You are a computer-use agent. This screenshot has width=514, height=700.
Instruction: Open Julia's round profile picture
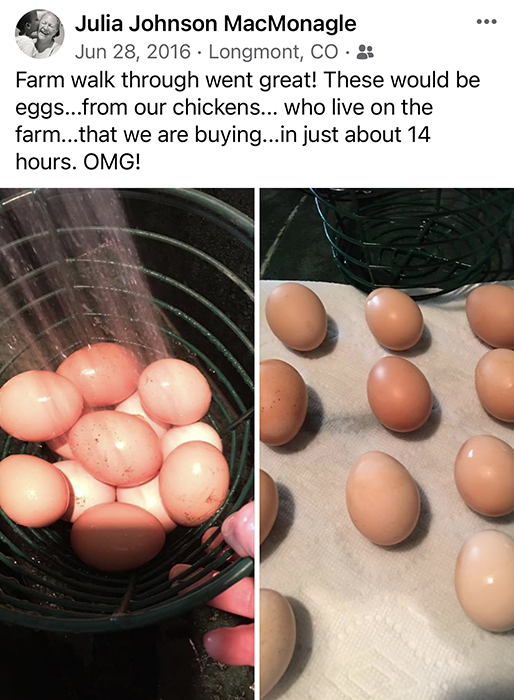coord(39,35)
